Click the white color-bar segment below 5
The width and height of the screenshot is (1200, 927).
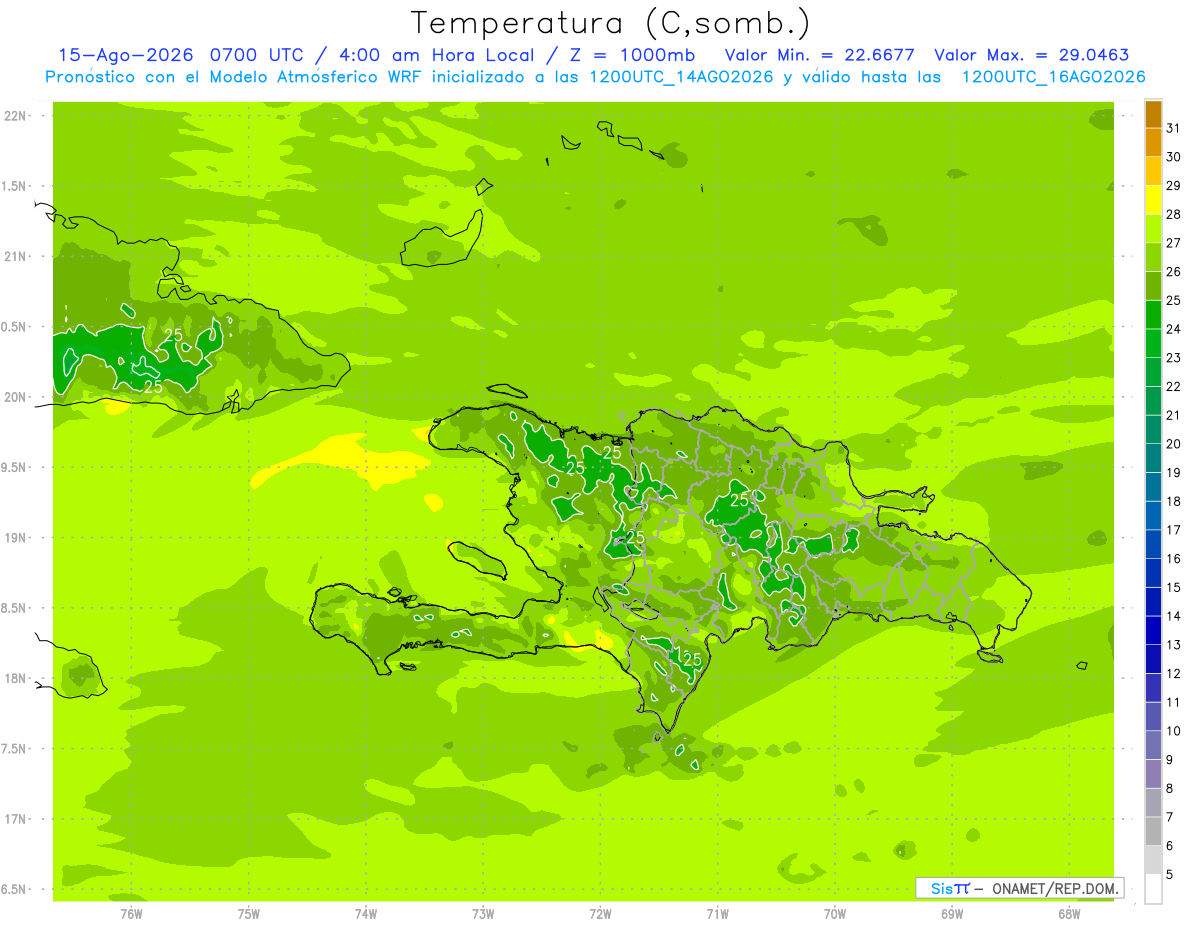(1153, 889)
